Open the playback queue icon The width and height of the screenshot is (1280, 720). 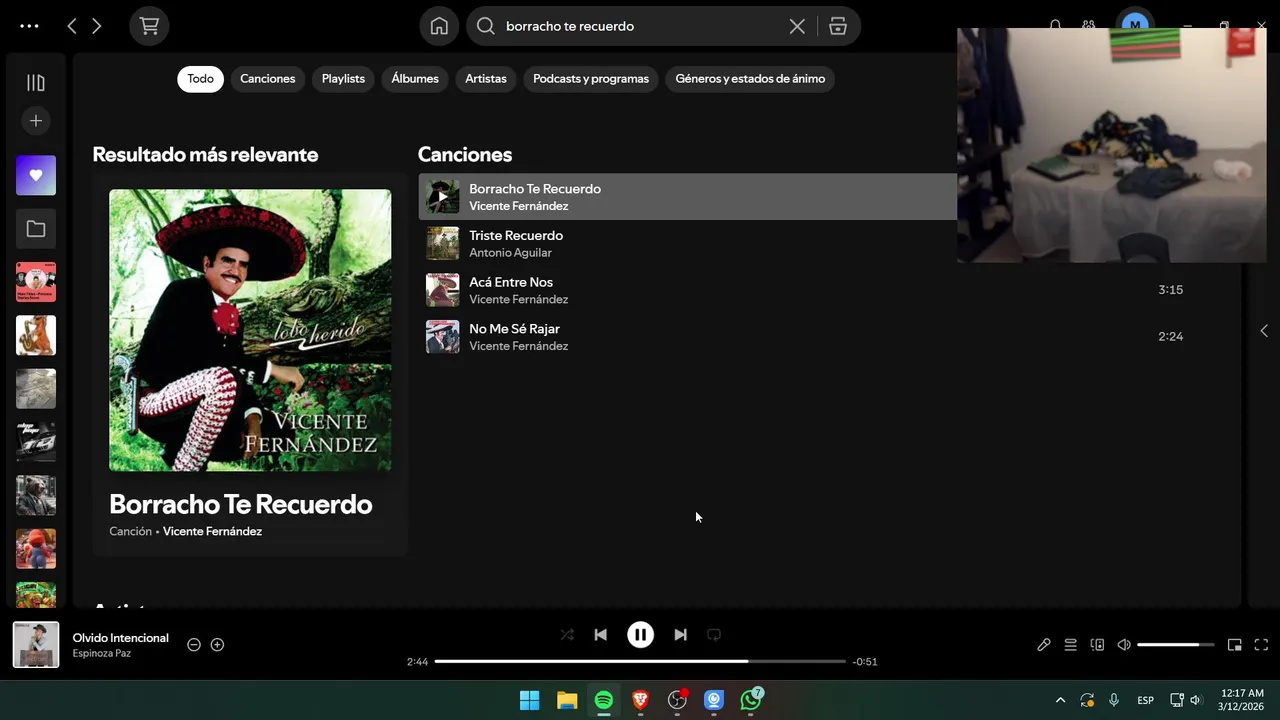coord(1070,645)
